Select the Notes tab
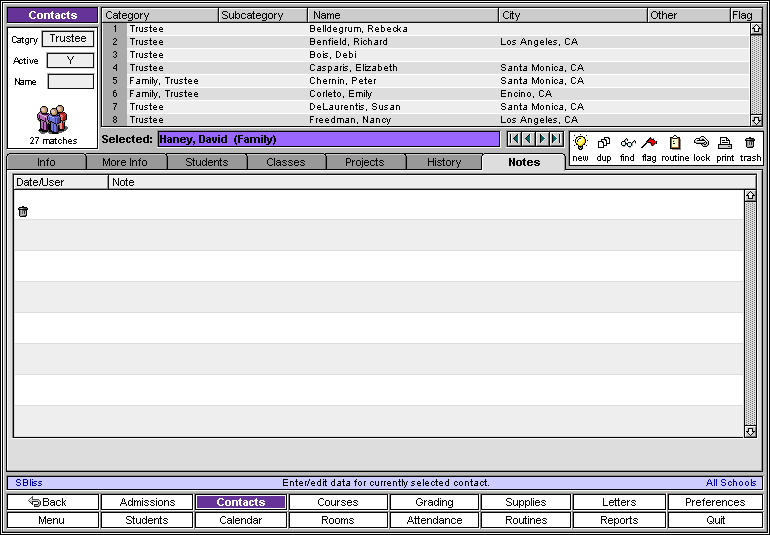770x535 pixels. coord(524,162)
